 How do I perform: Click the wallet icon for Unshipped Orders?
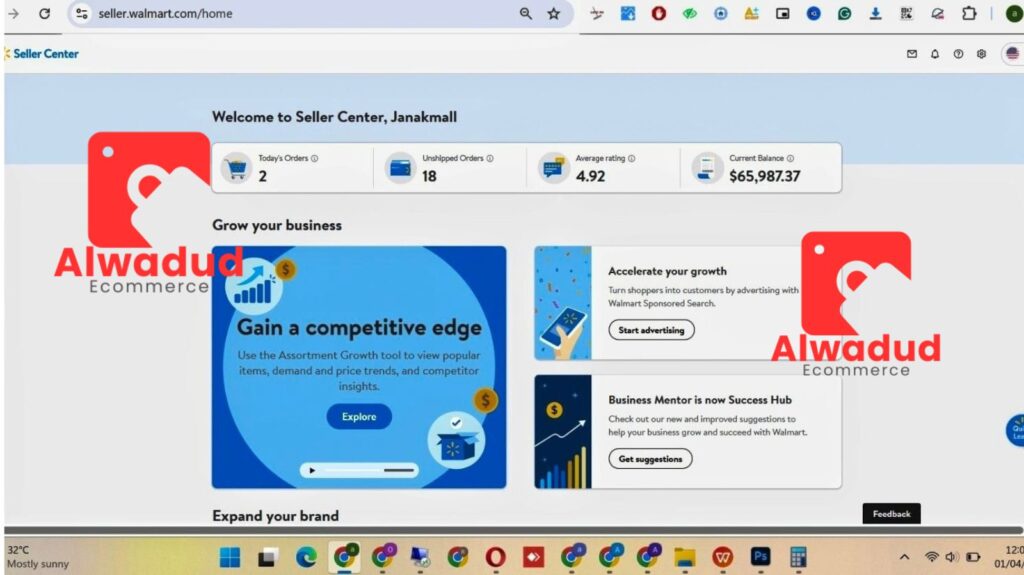(400, 168)
